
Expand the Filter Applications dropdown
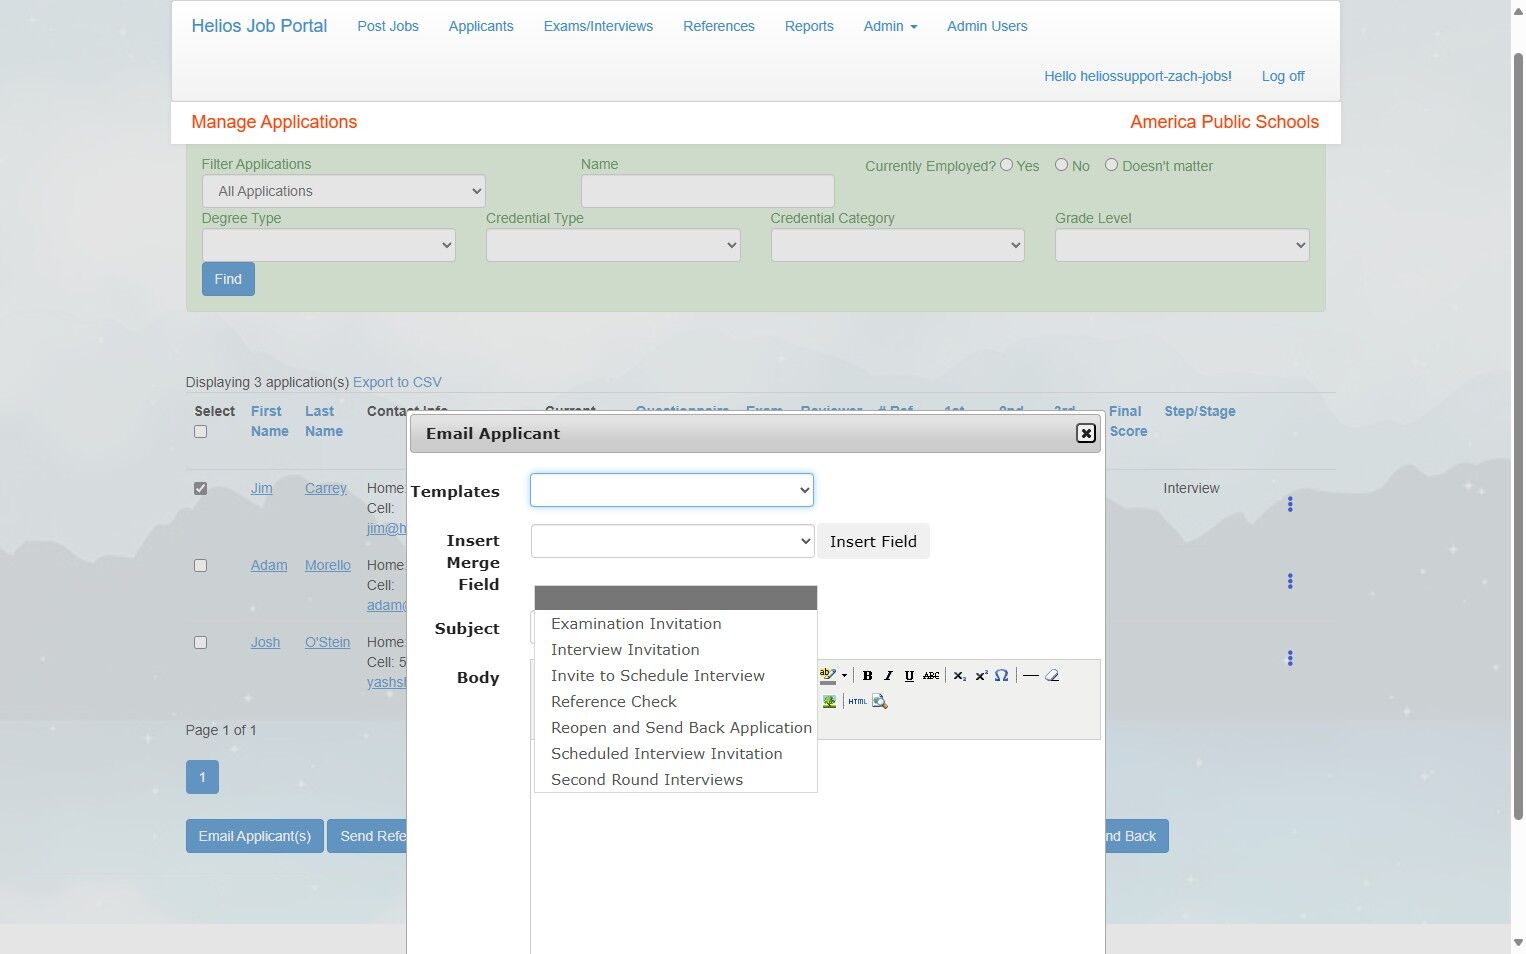tap(344, 191)
